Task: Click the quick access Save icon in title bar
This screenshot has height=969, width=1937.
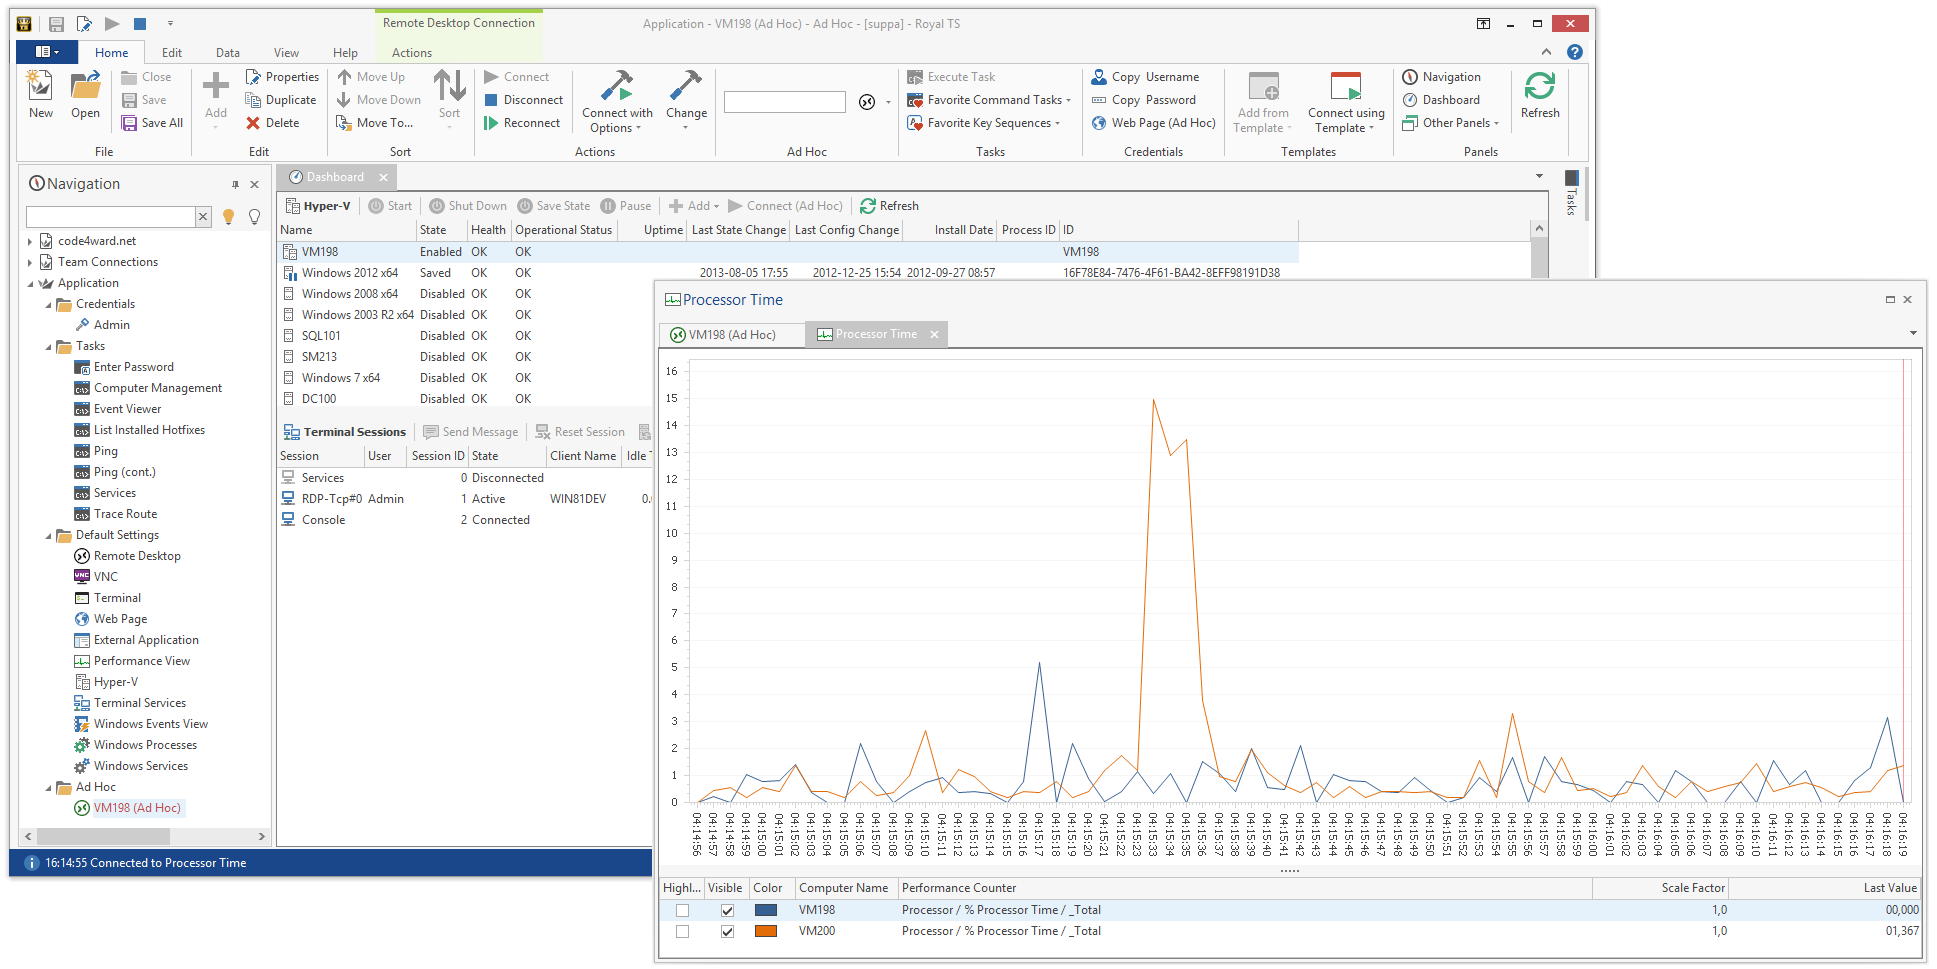Action: tap(56, 24)
